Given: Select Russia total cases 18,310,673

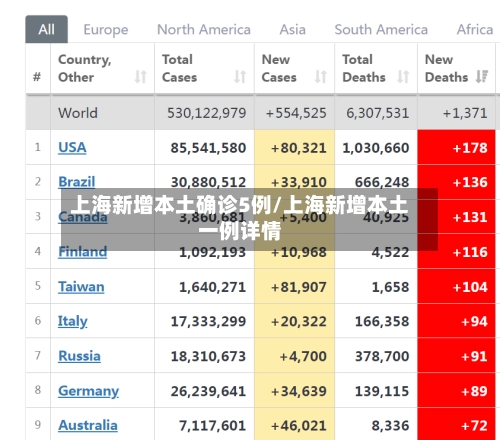Looking at the screenshot, I should [208, 356].
